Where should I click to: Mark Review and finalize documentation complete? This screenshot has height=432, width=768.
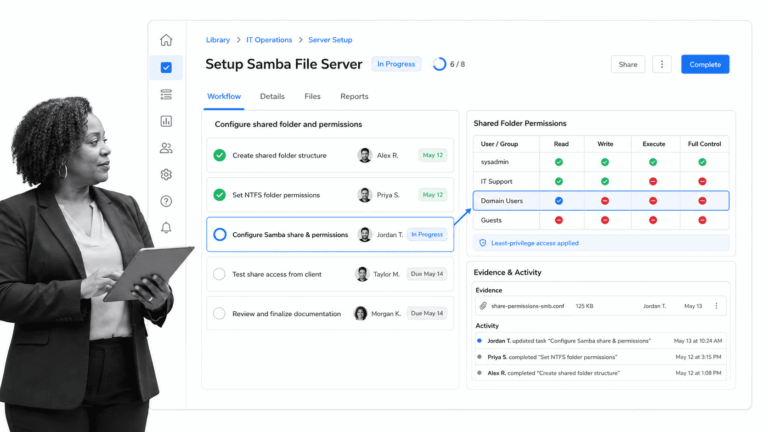pyautogui.click(x=219, y=313)
